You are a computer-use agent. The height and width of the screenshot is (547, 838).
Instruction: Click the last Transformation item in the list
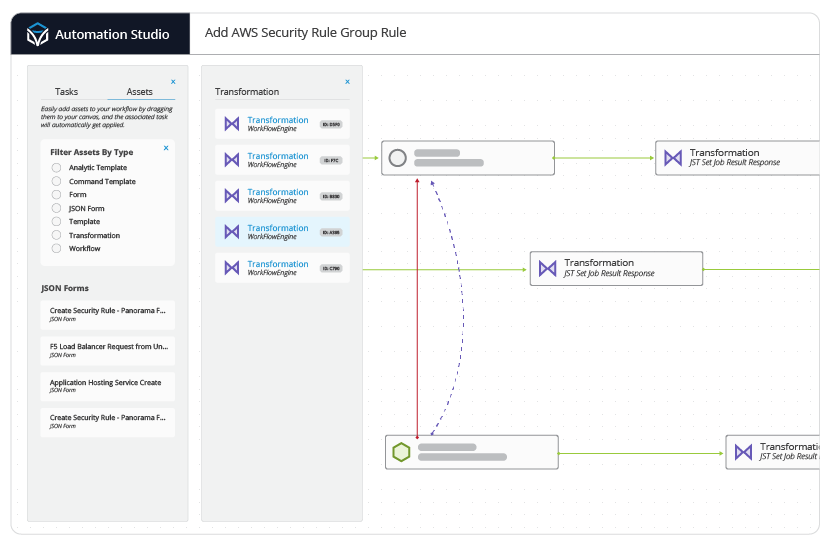282,268
